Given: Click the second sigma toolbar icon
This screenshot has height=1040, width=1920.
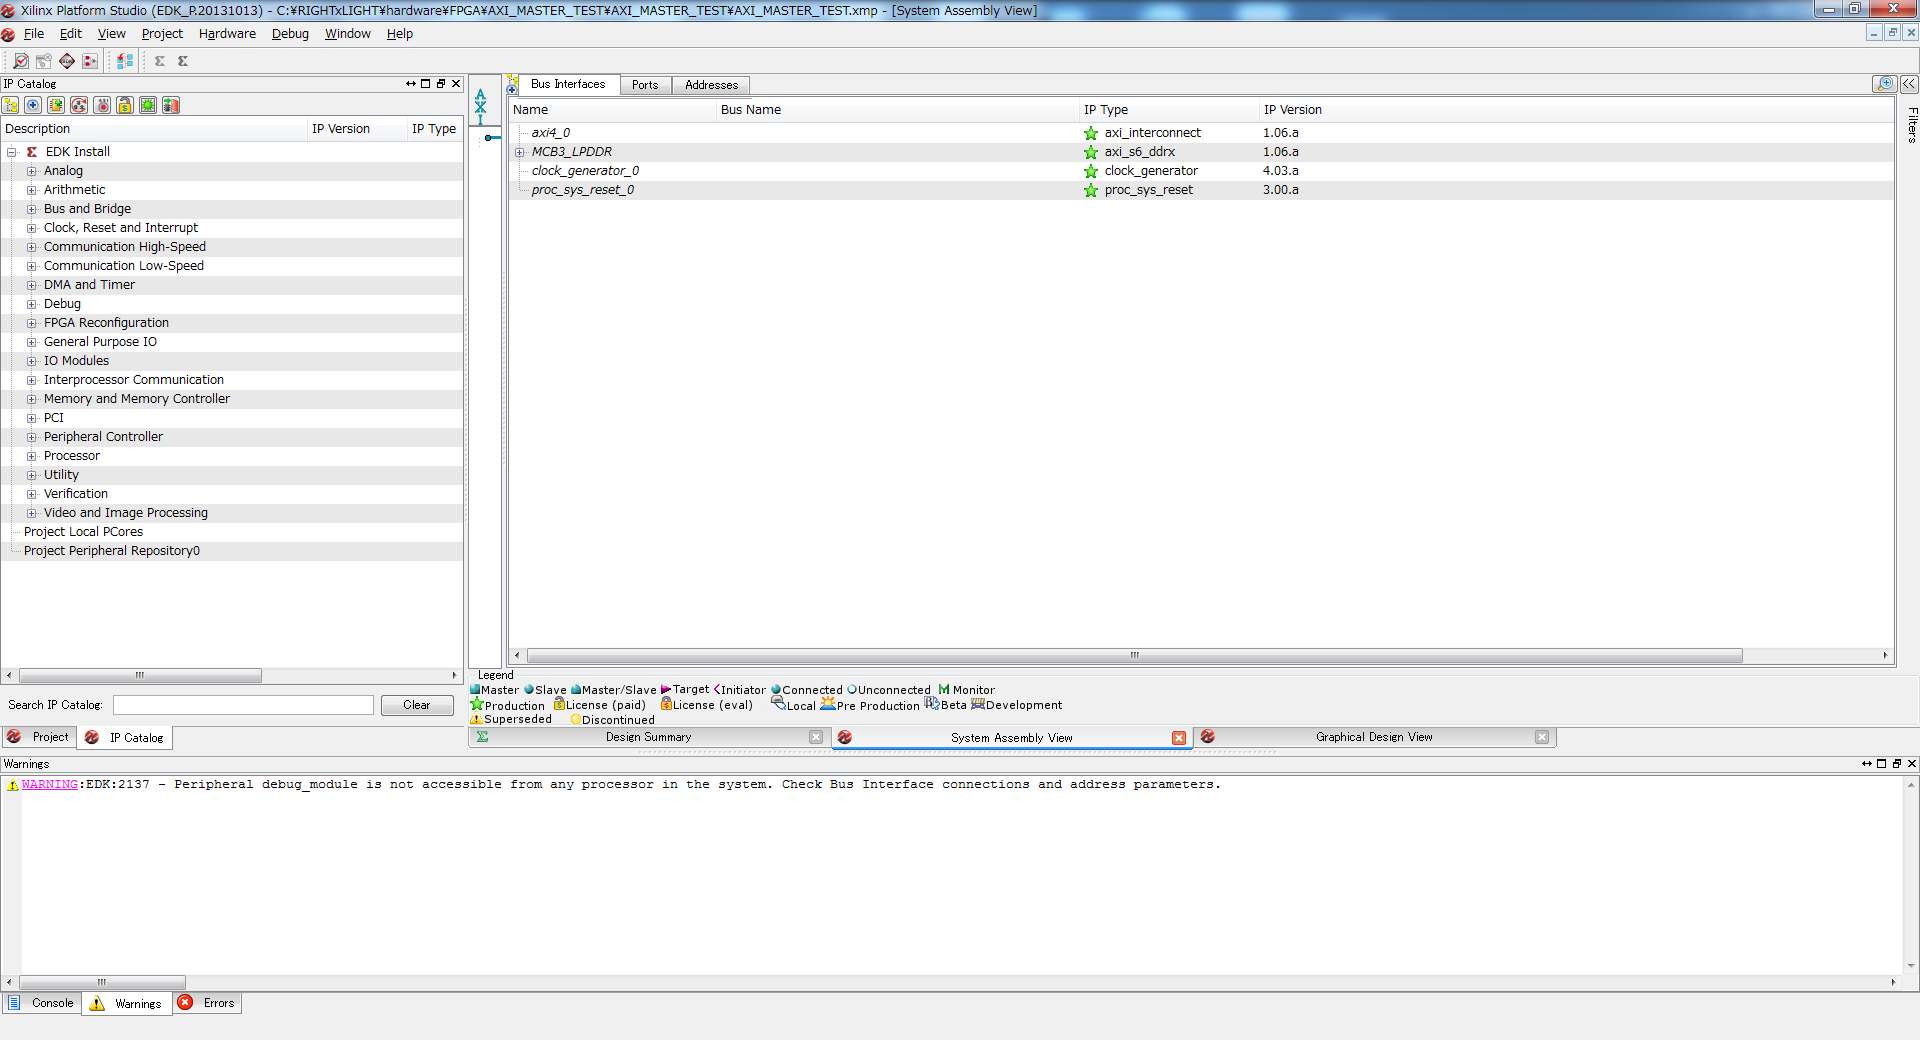Looking at the screenshot, I should [183, 61].
